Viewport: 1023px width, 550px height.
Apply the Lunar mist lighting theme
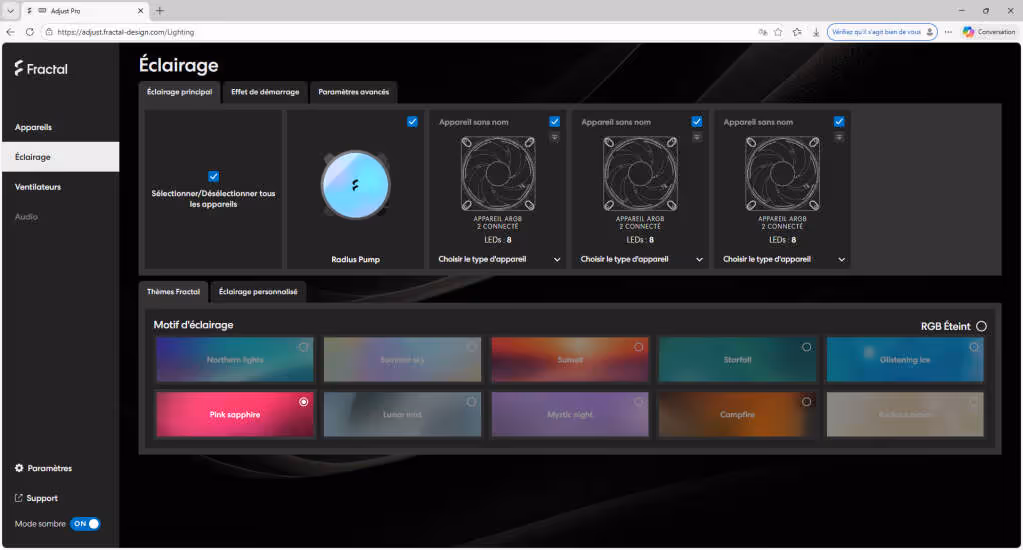(403, 414)
